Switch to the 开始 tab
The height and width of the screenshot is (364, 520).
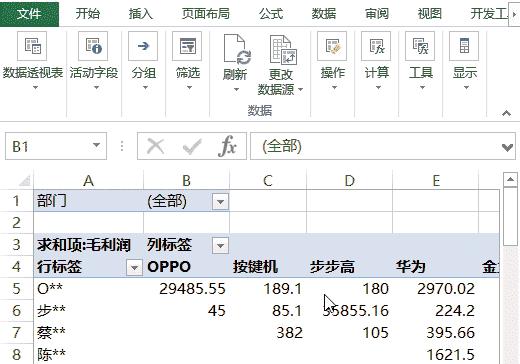click(x=87, y=14)
